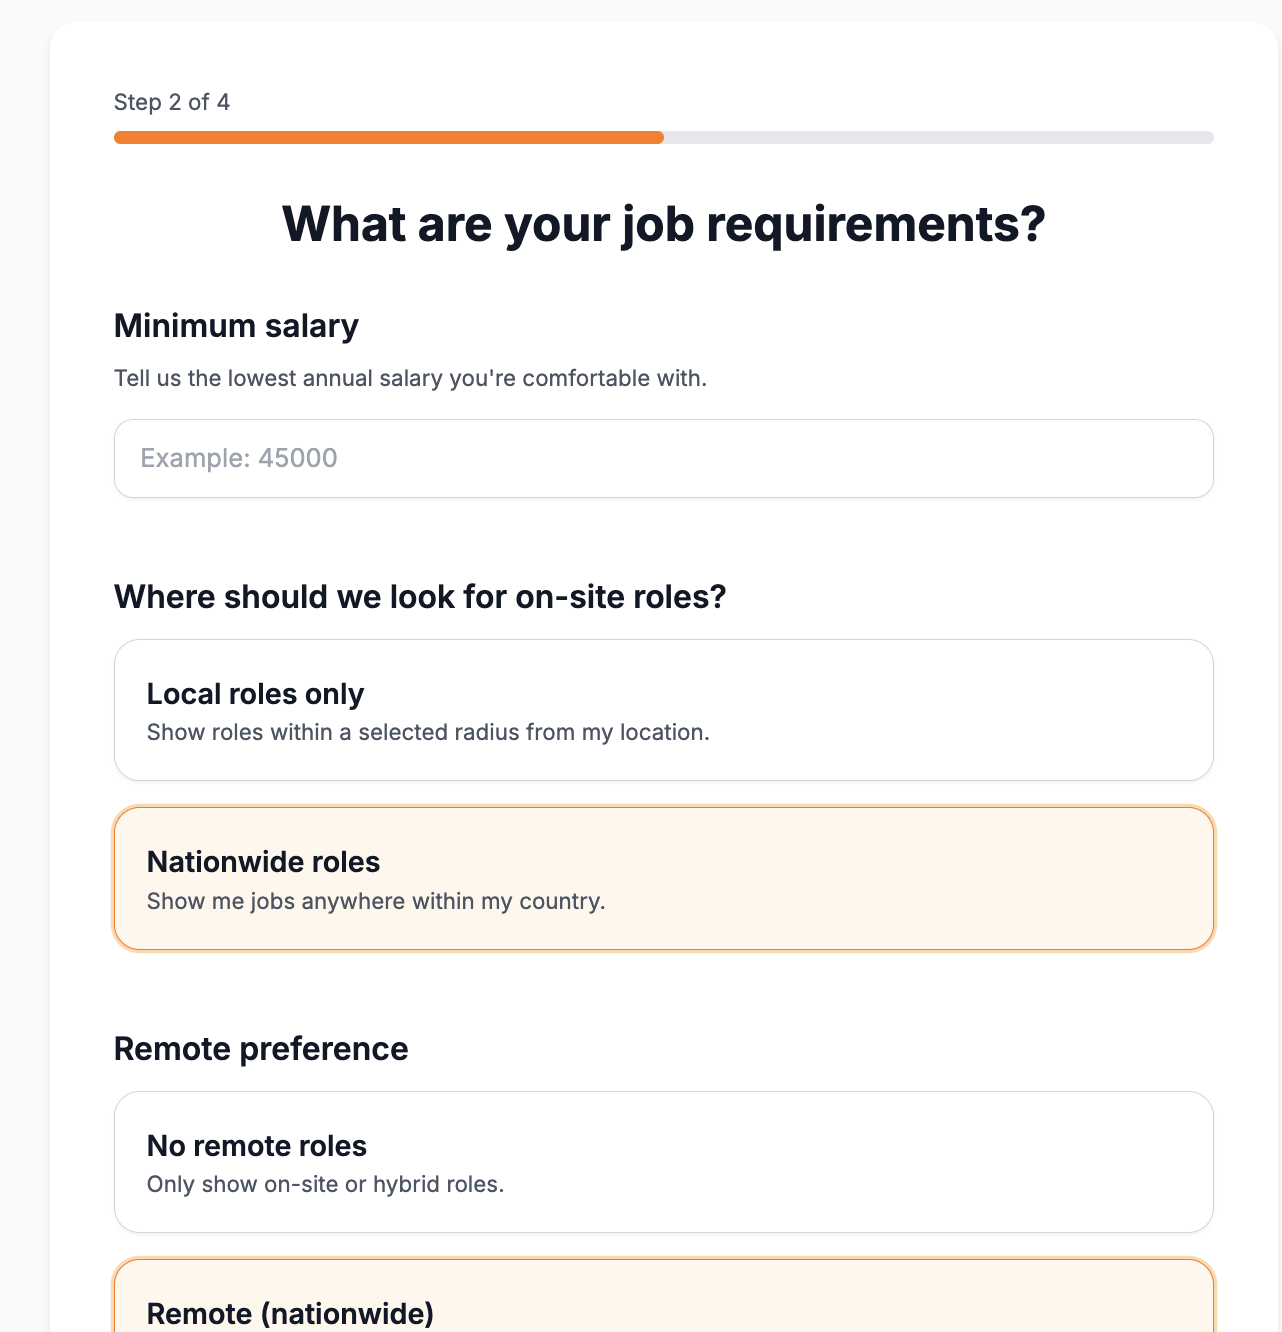1282x1332 pixels.
Task: Click the orange progress bar
Action: [388, 137]
